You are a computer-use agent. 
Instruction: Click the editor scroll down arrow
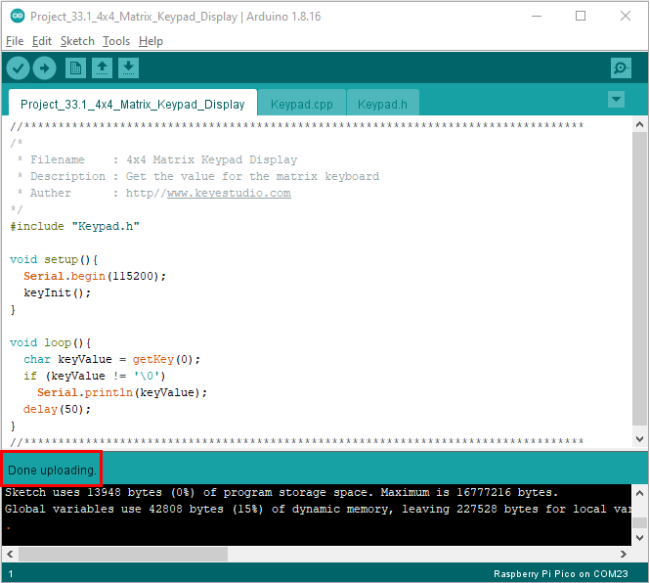pyautogui.click(x=639, y=439)
